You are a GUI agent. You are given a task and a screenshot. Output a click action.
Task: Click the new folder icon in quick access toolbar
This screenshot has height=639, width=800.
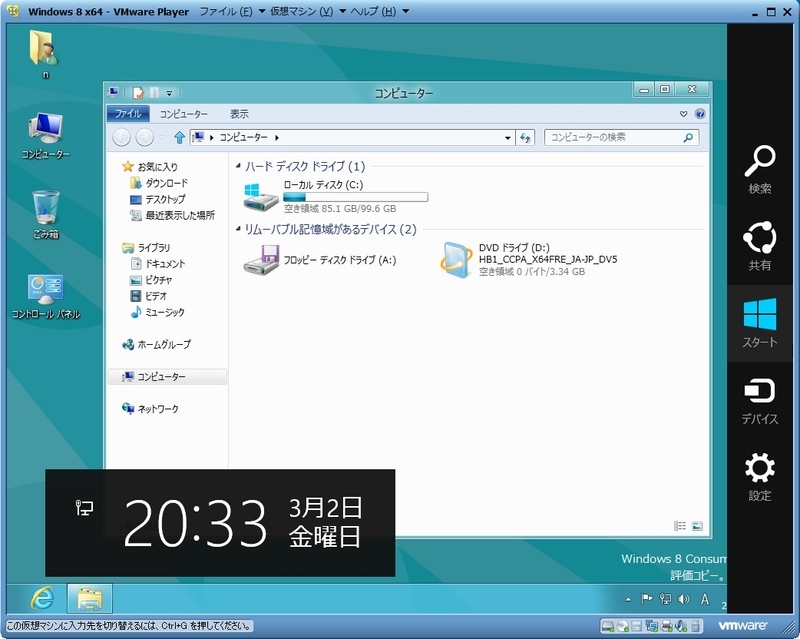pos(154,92)
